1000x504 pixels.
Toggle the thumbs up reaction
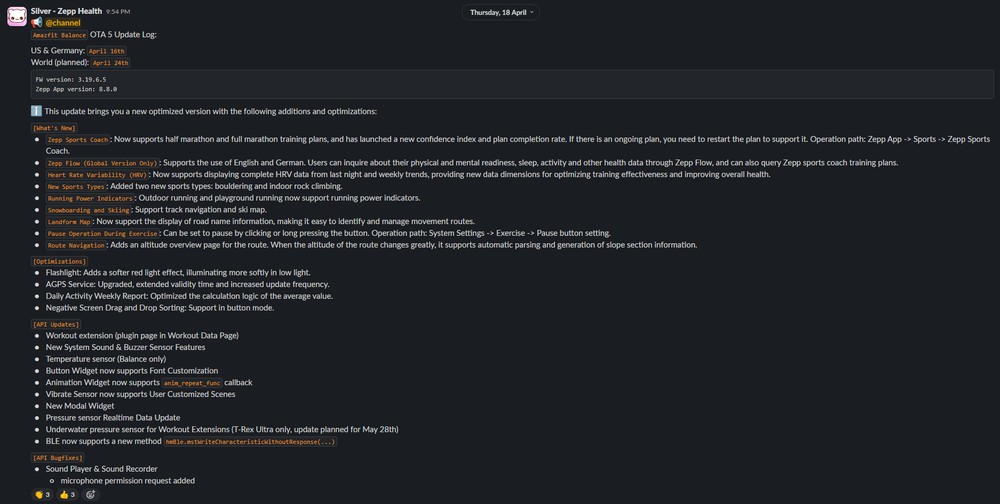coord(67,494)
